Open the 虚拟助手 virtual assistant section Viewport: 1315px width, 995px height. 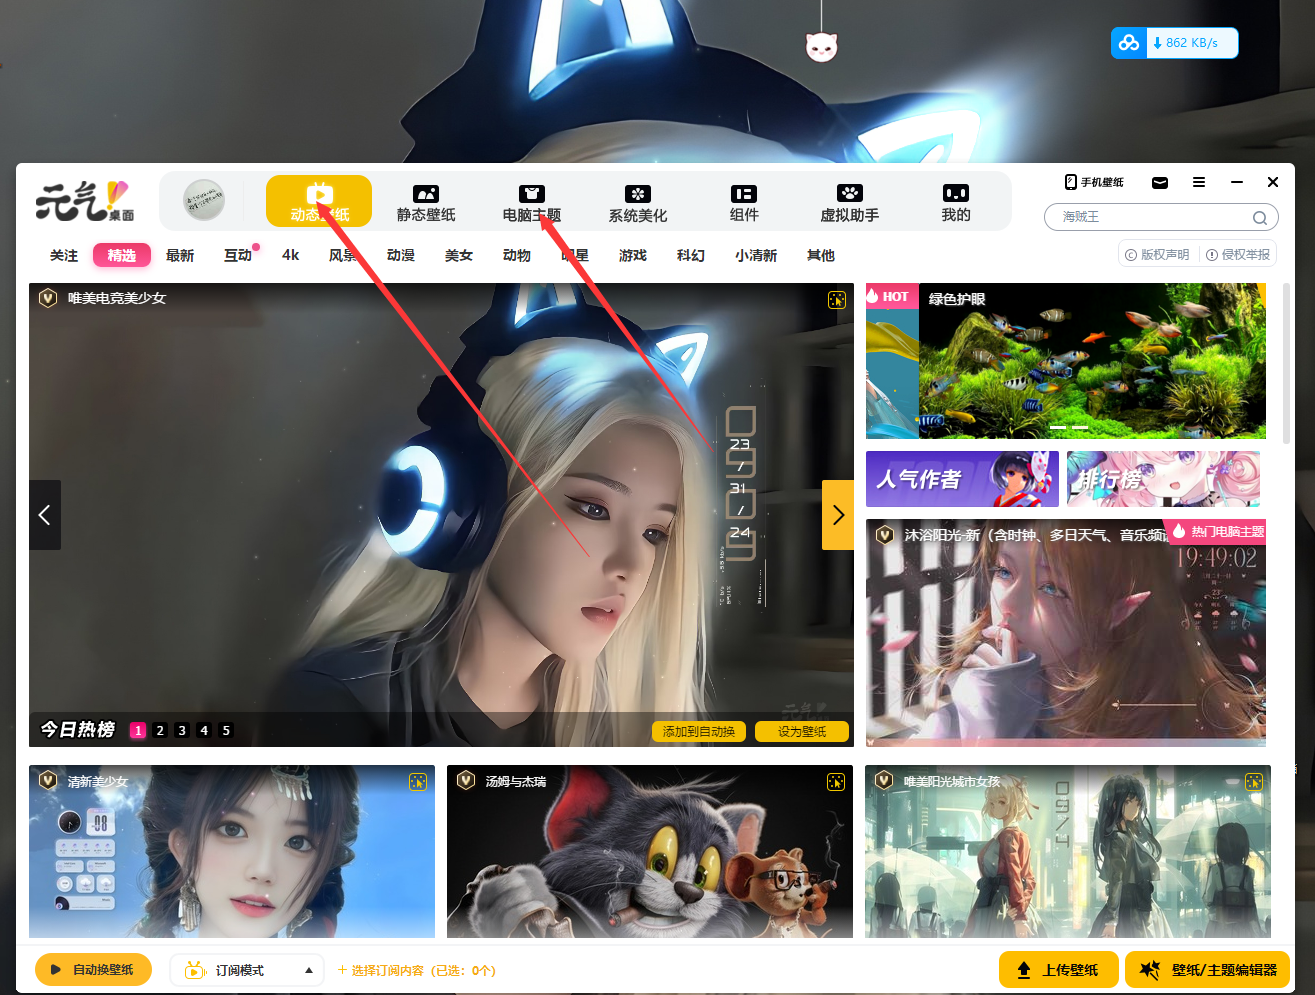tap(849, 202)
